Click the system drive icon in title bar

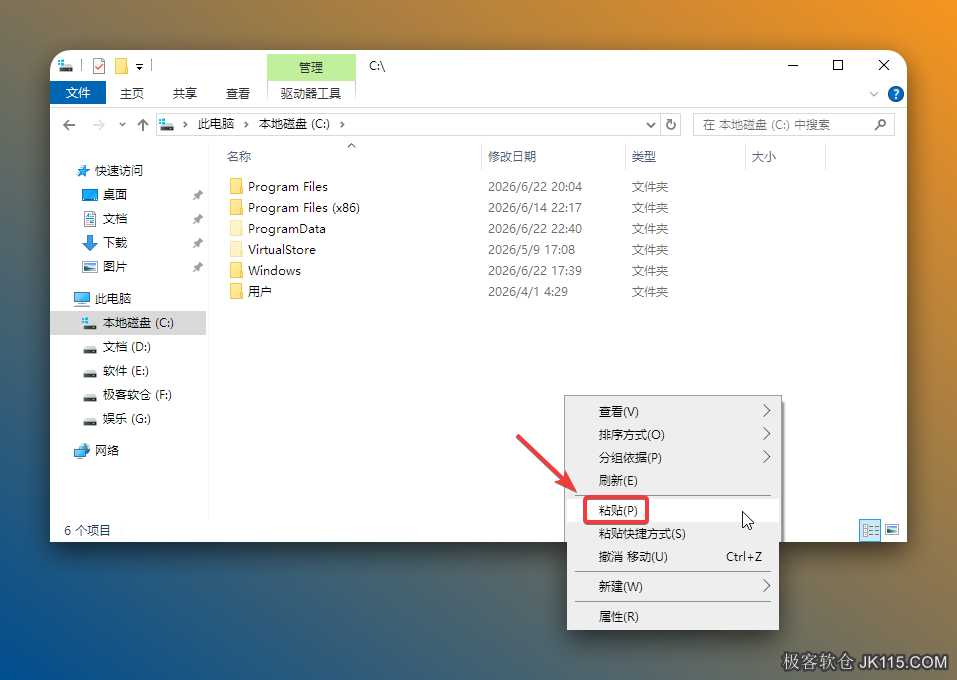point(65,65)
